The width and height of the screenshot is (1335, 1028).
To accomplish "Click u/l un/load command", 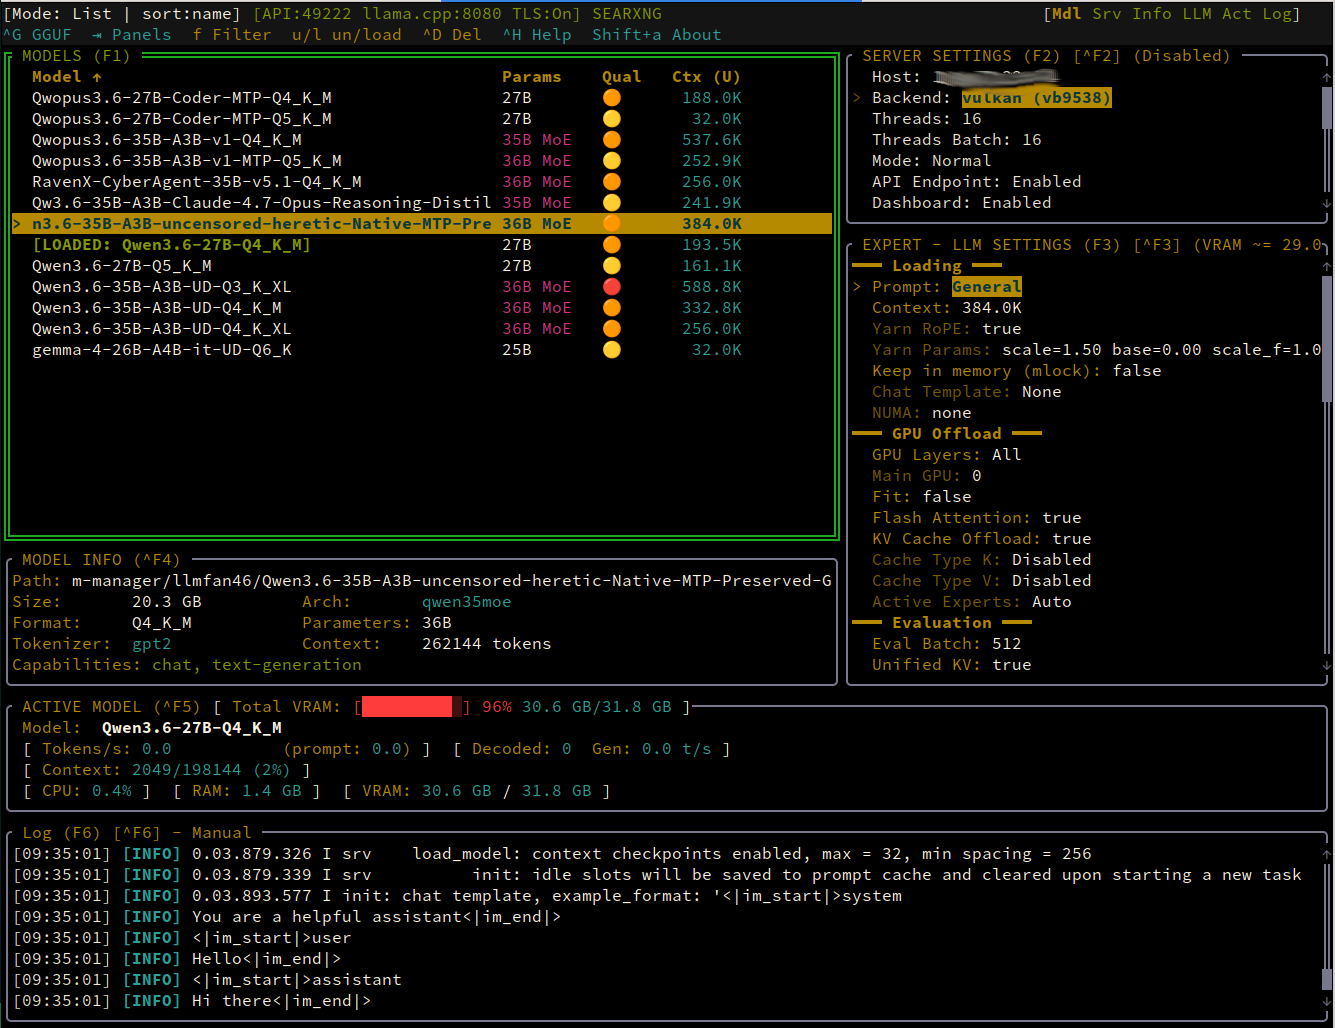I will pos(347,35).
